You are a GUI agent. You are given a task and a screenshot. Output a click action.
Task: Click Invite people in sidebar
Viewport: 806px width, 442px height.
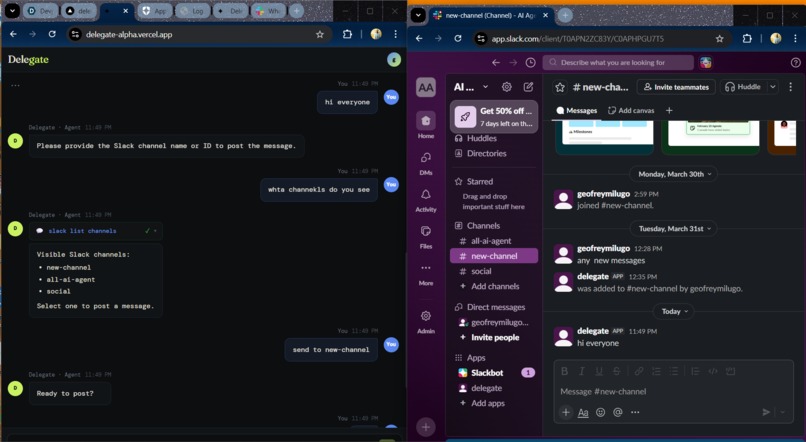494,338
